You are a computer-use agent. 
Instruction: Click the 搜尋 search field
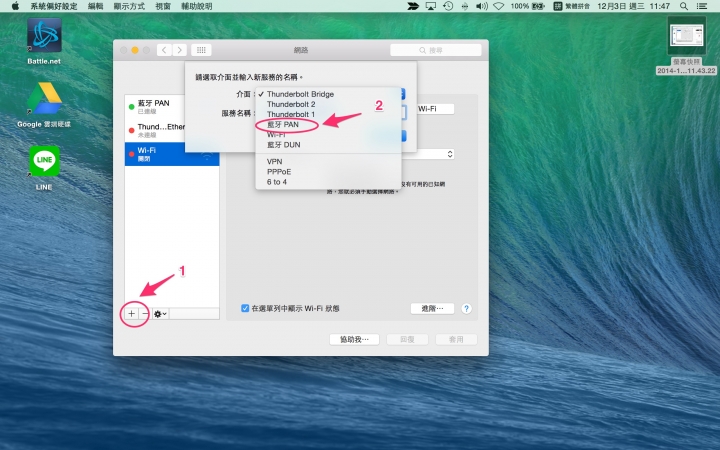tap(436, 50)
